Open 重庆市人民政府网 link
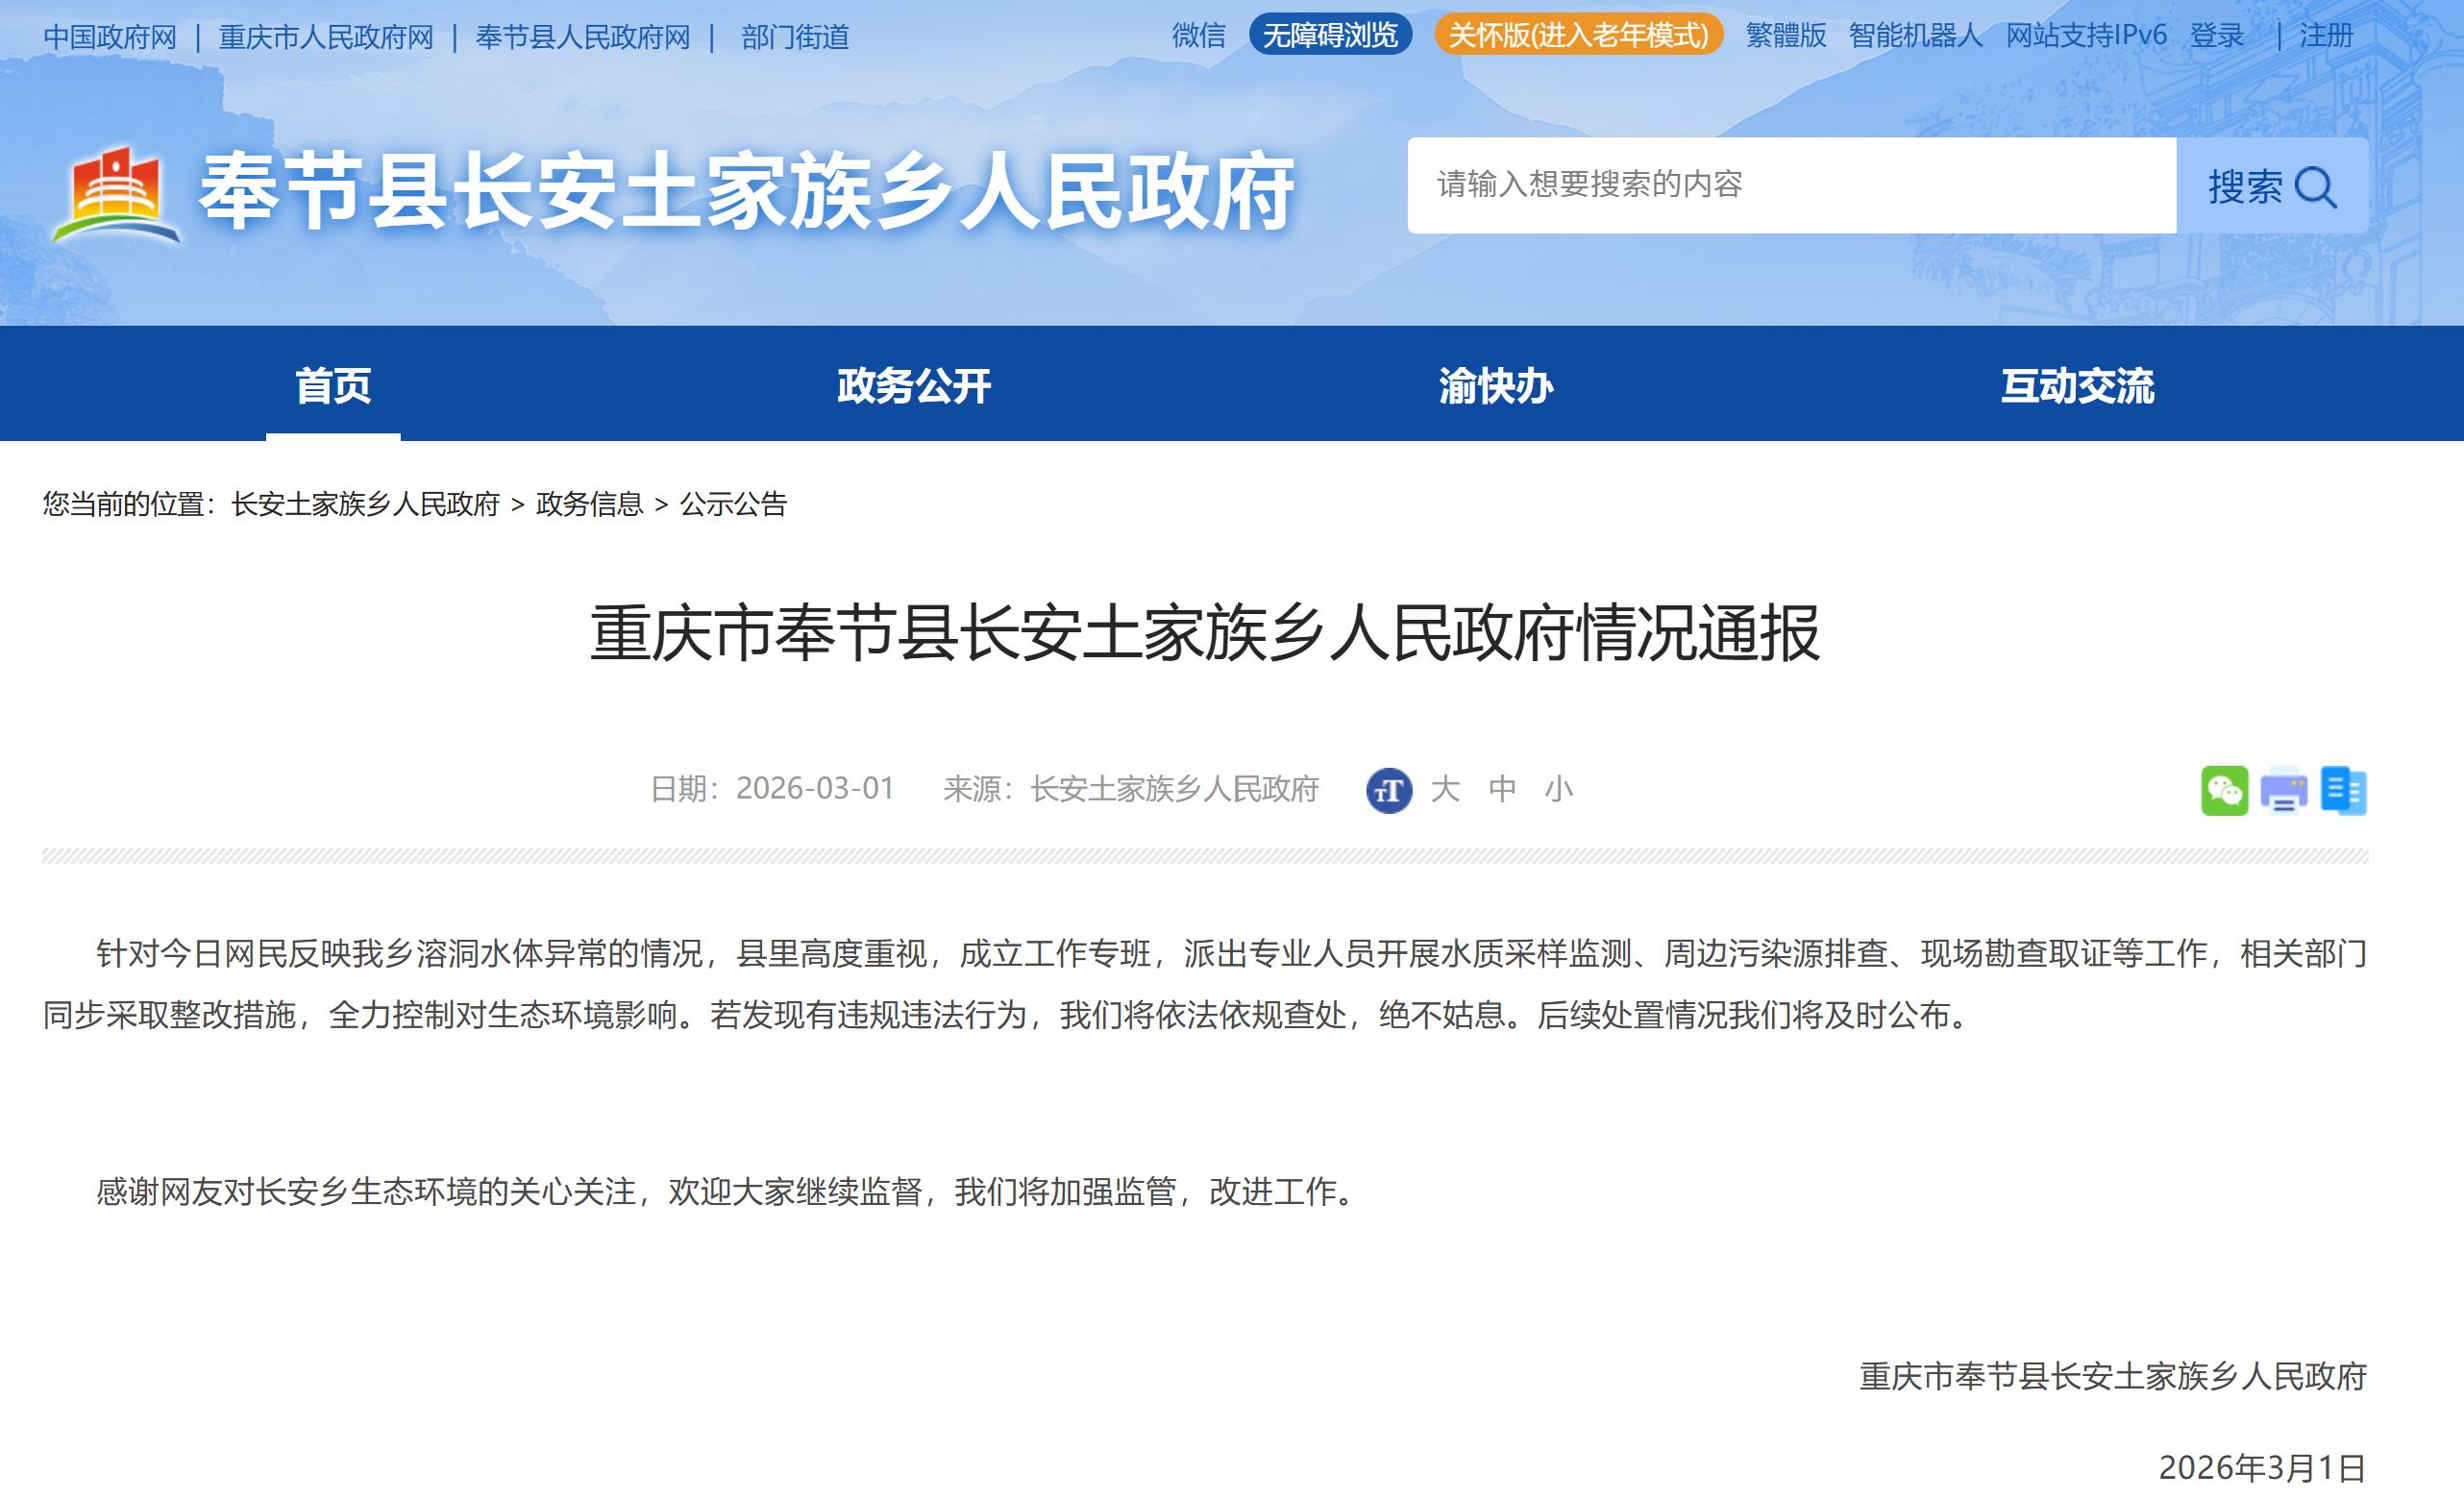 pos(326,37)
